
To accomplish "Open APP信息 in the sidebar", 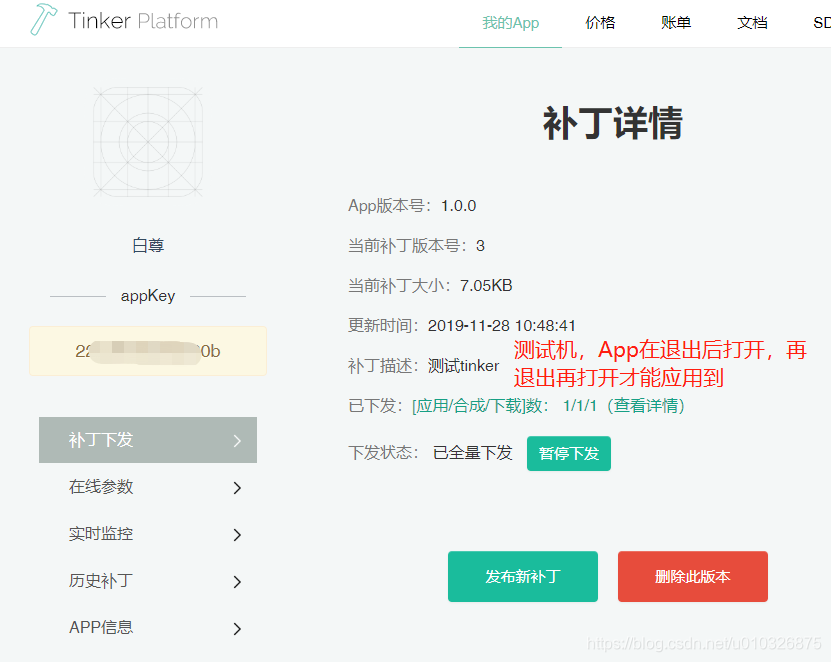I will click(148, 628).
